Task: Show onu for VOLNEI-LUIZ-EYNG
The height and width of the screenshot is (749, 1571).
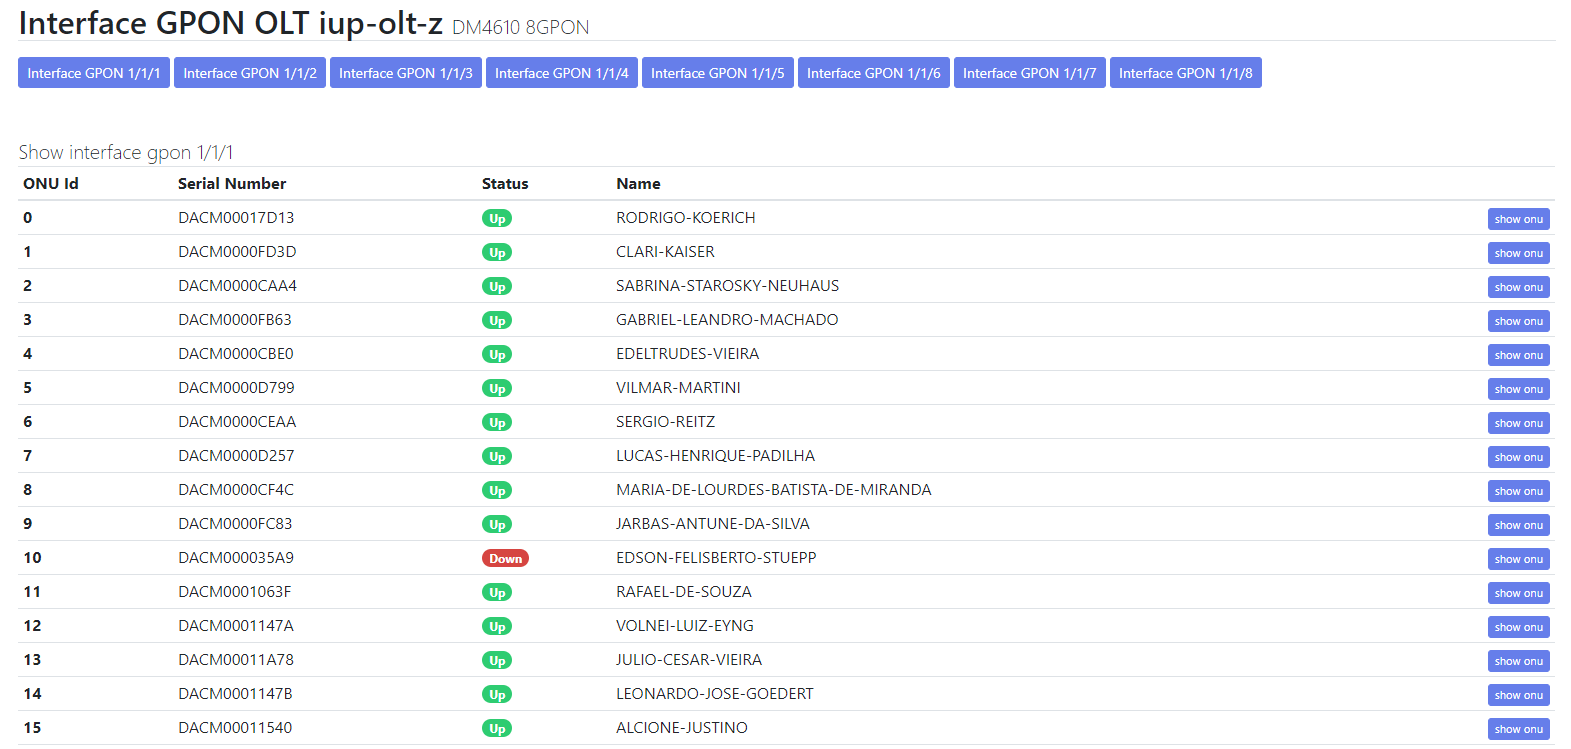Action: [x=1519, y=627]
